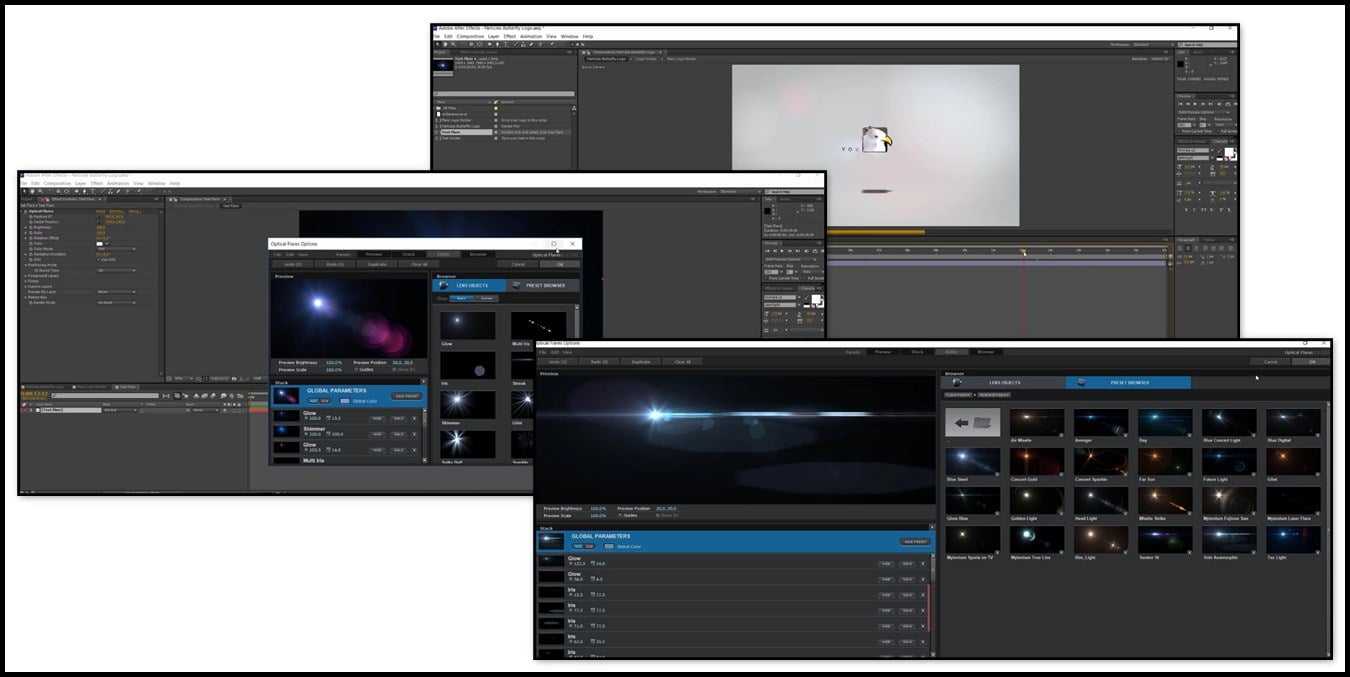Choose the Golden Light preset thumbnail
1350x677 pixels.
1037,501
